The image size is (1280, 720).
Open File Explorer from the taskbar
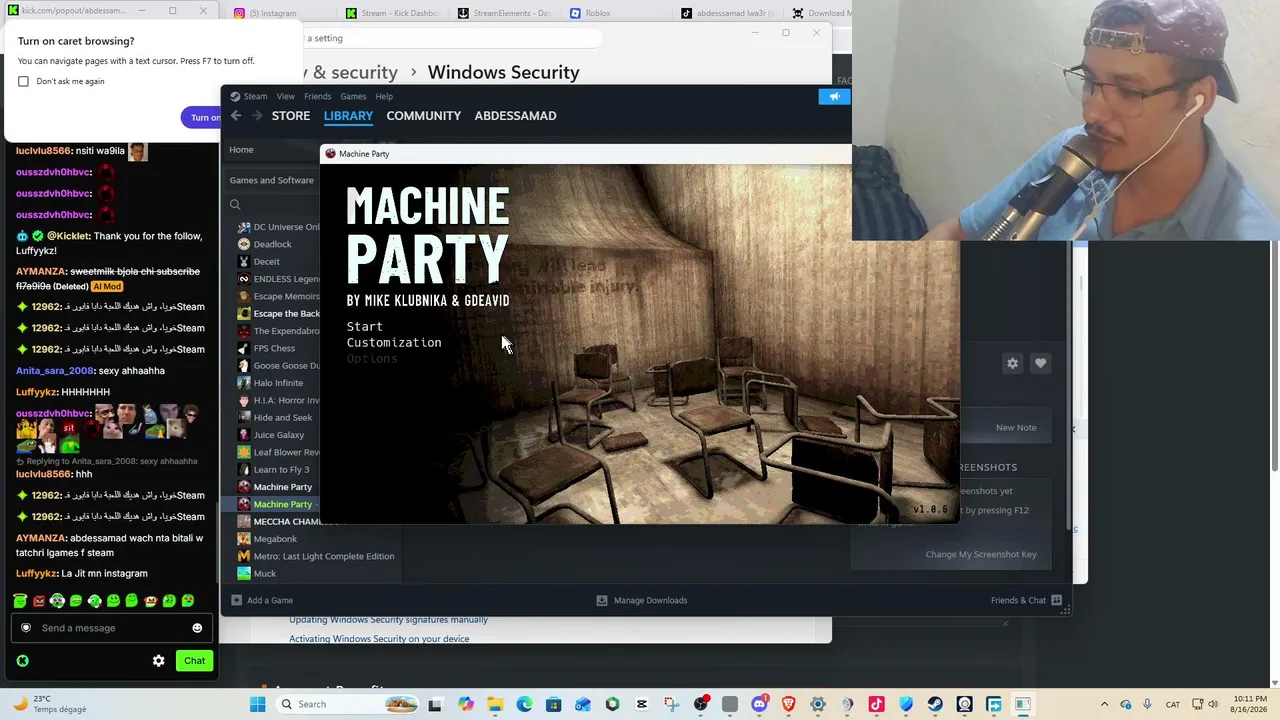495,704
